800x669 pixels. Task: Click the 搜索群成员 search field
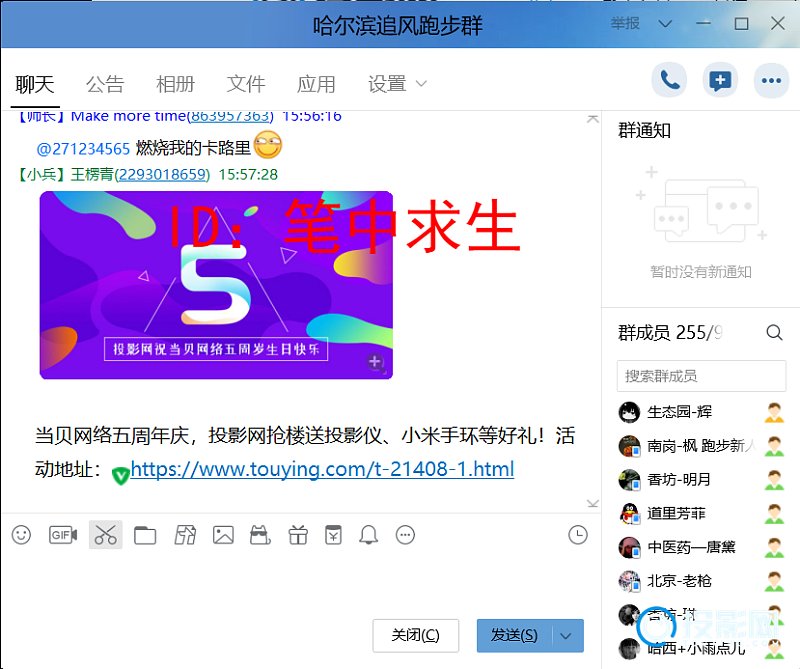[700, 376]
